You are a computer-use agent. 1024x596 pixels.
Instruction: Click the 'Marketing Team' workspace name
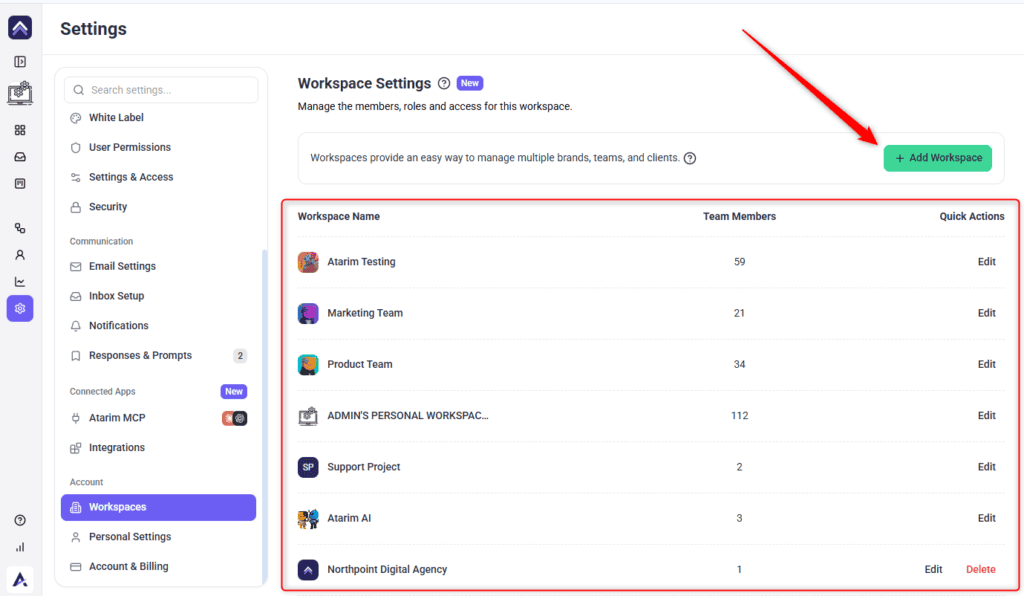tap(365, 313)
